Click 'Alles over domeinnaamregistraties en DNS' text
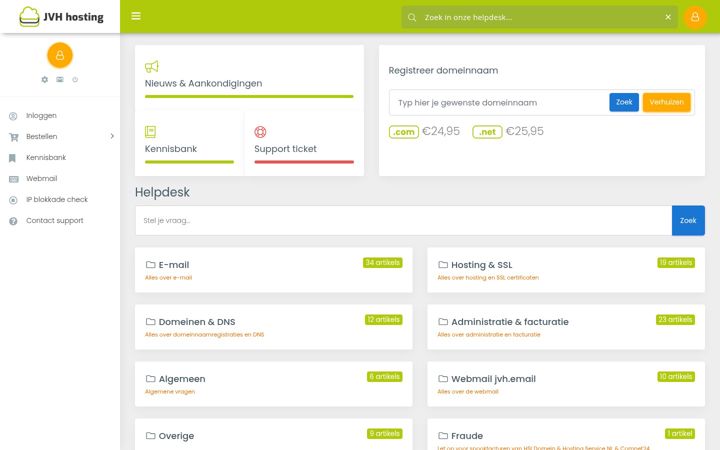 click(x=204, y=335)
